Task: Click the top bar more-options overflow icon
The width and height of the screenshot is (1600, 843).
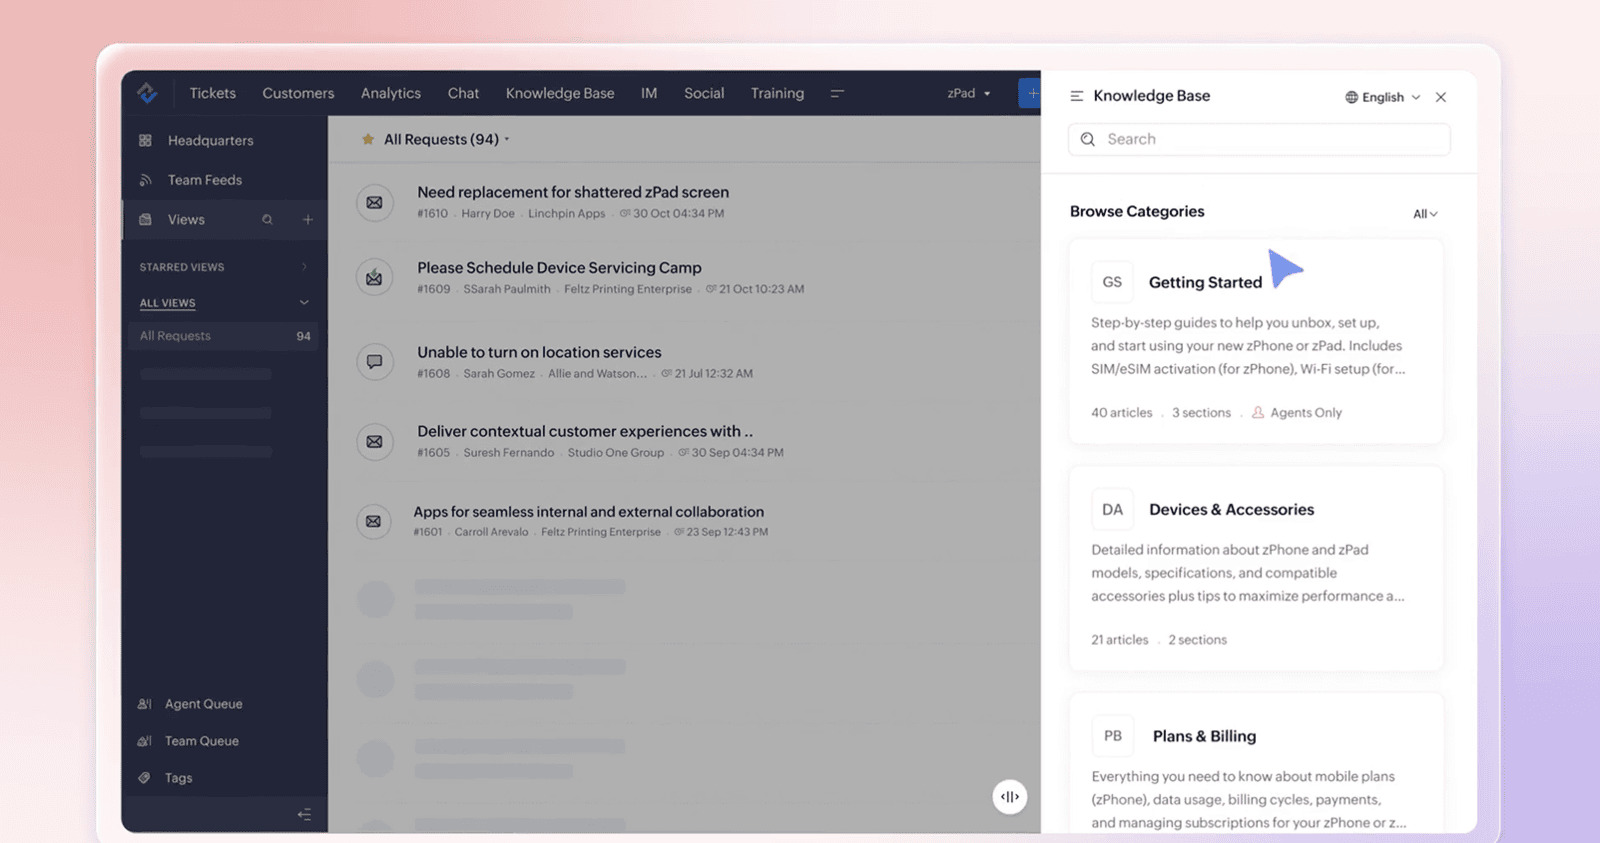Action: coord(837,94)
